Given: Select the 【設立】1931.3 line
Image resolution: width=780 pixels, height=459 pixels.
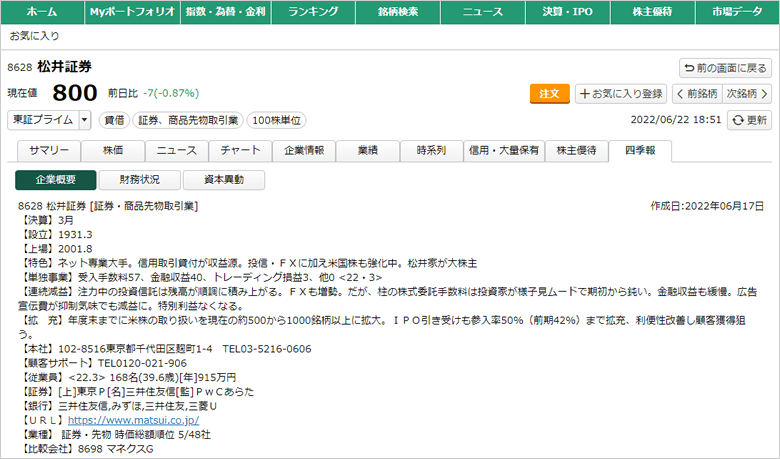Looking at the screenshot, I should (x=55, y=235).
